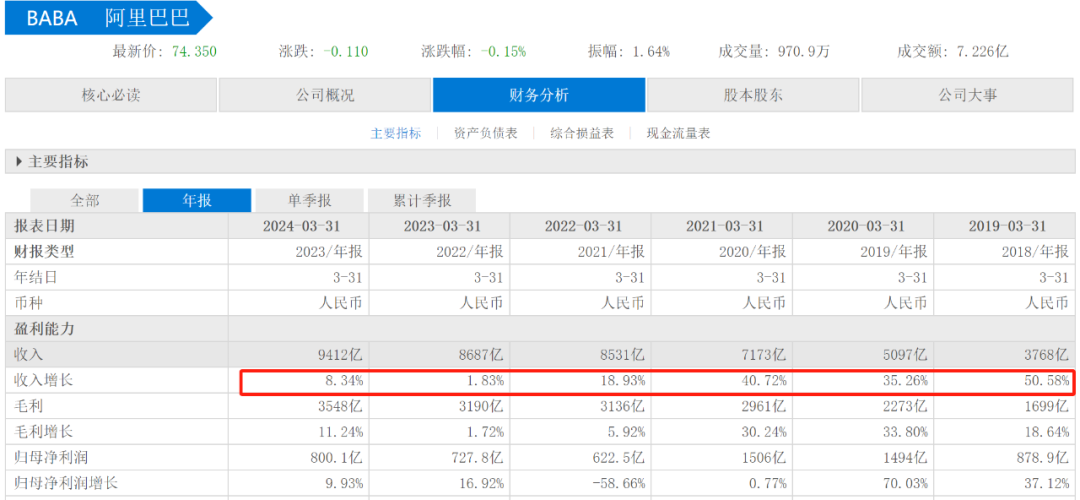Open the 股本股东 tab
This screenshot has height=500, width=1080.
(x=753, y=95)
